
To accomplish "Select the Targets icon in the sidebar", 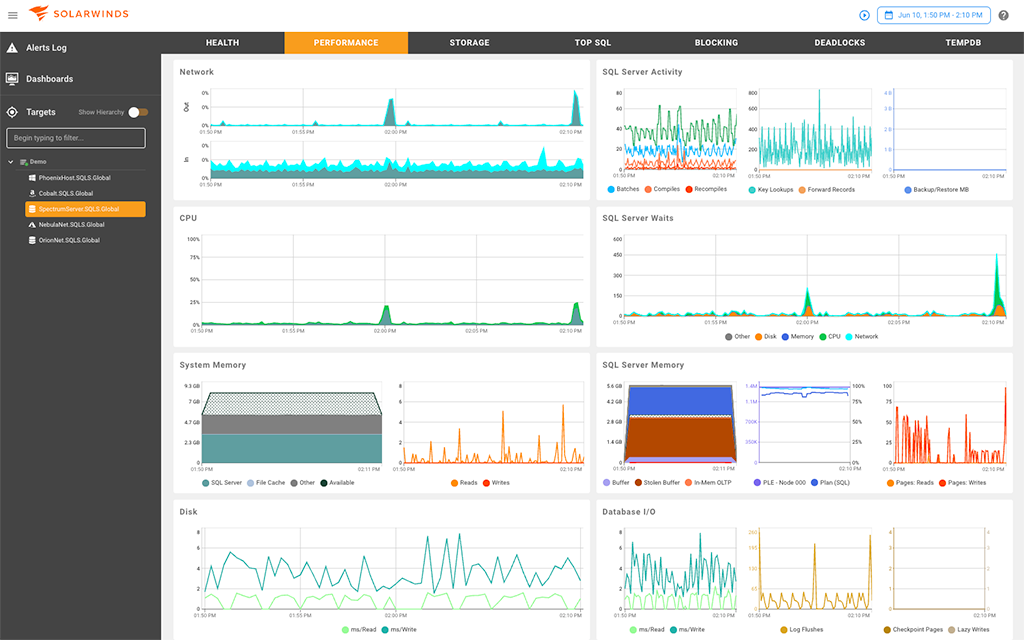I will (12, 112).
